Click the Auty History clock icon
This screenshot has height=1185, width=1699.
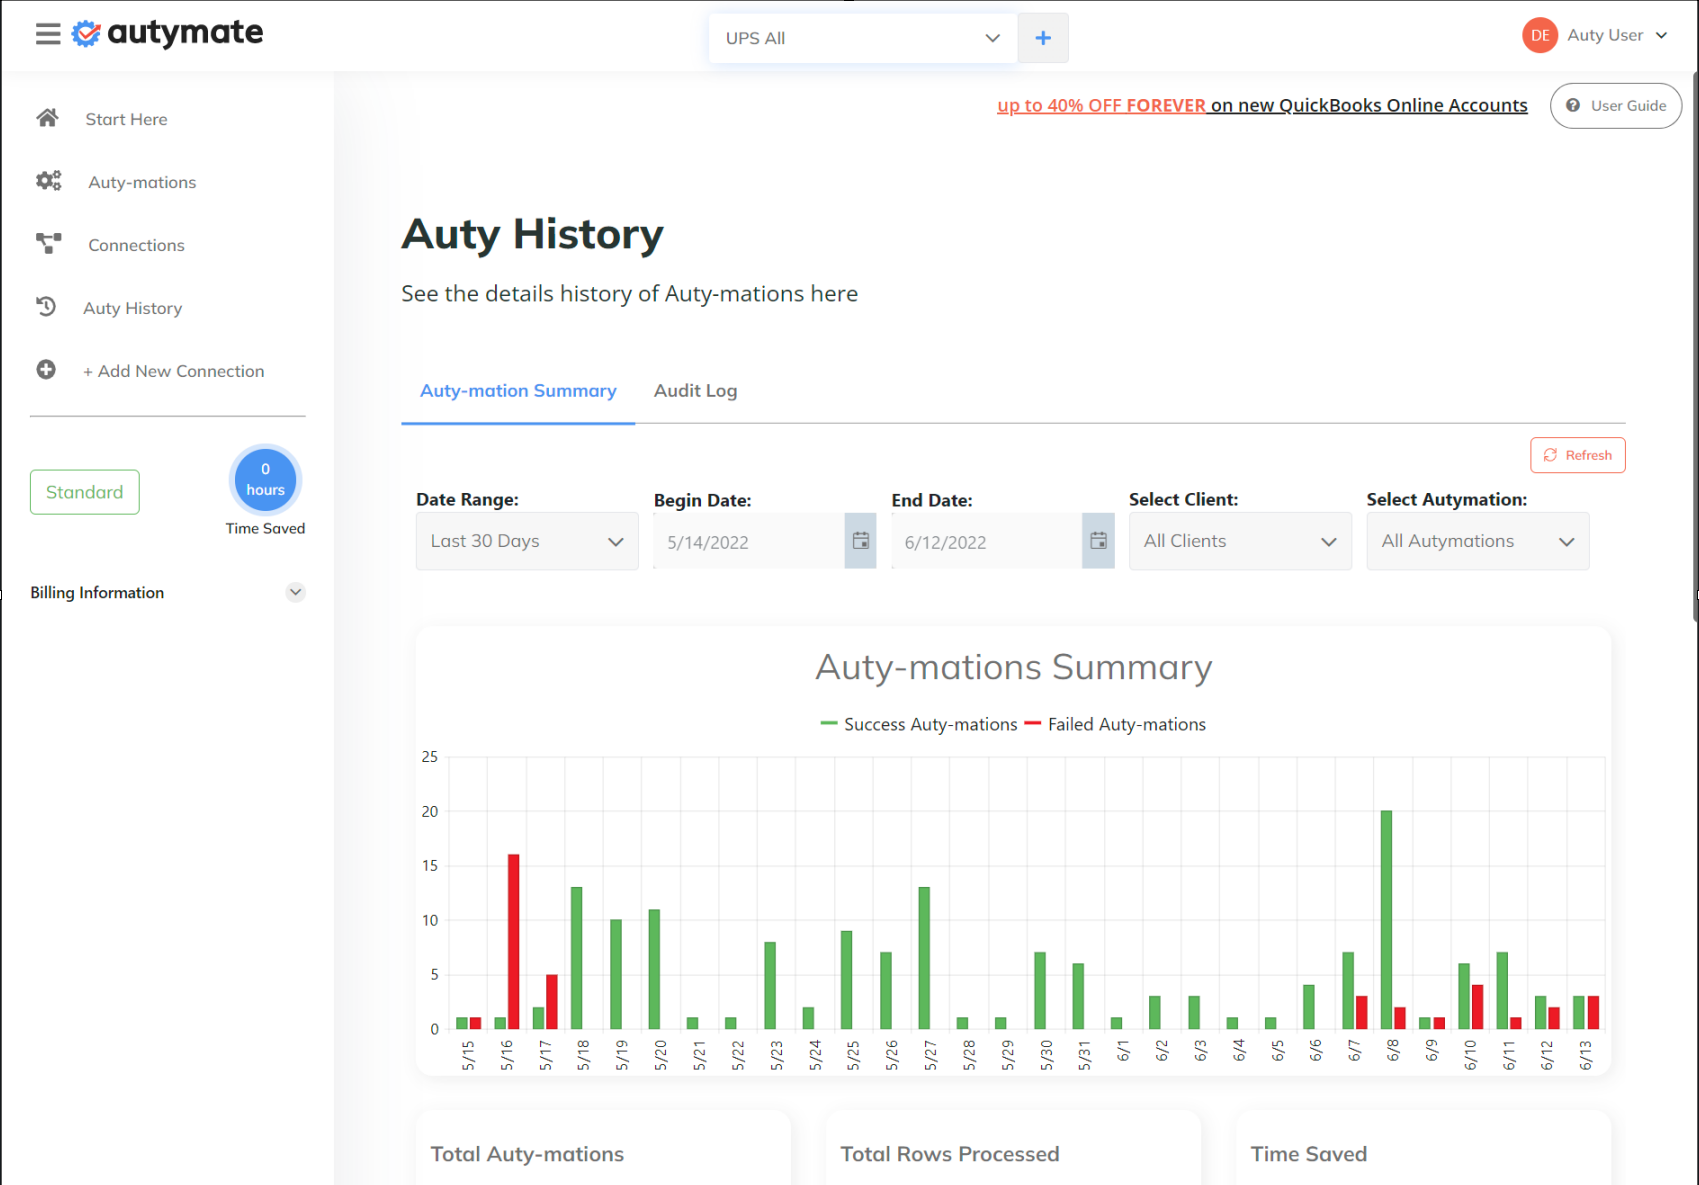click(46, 307)
